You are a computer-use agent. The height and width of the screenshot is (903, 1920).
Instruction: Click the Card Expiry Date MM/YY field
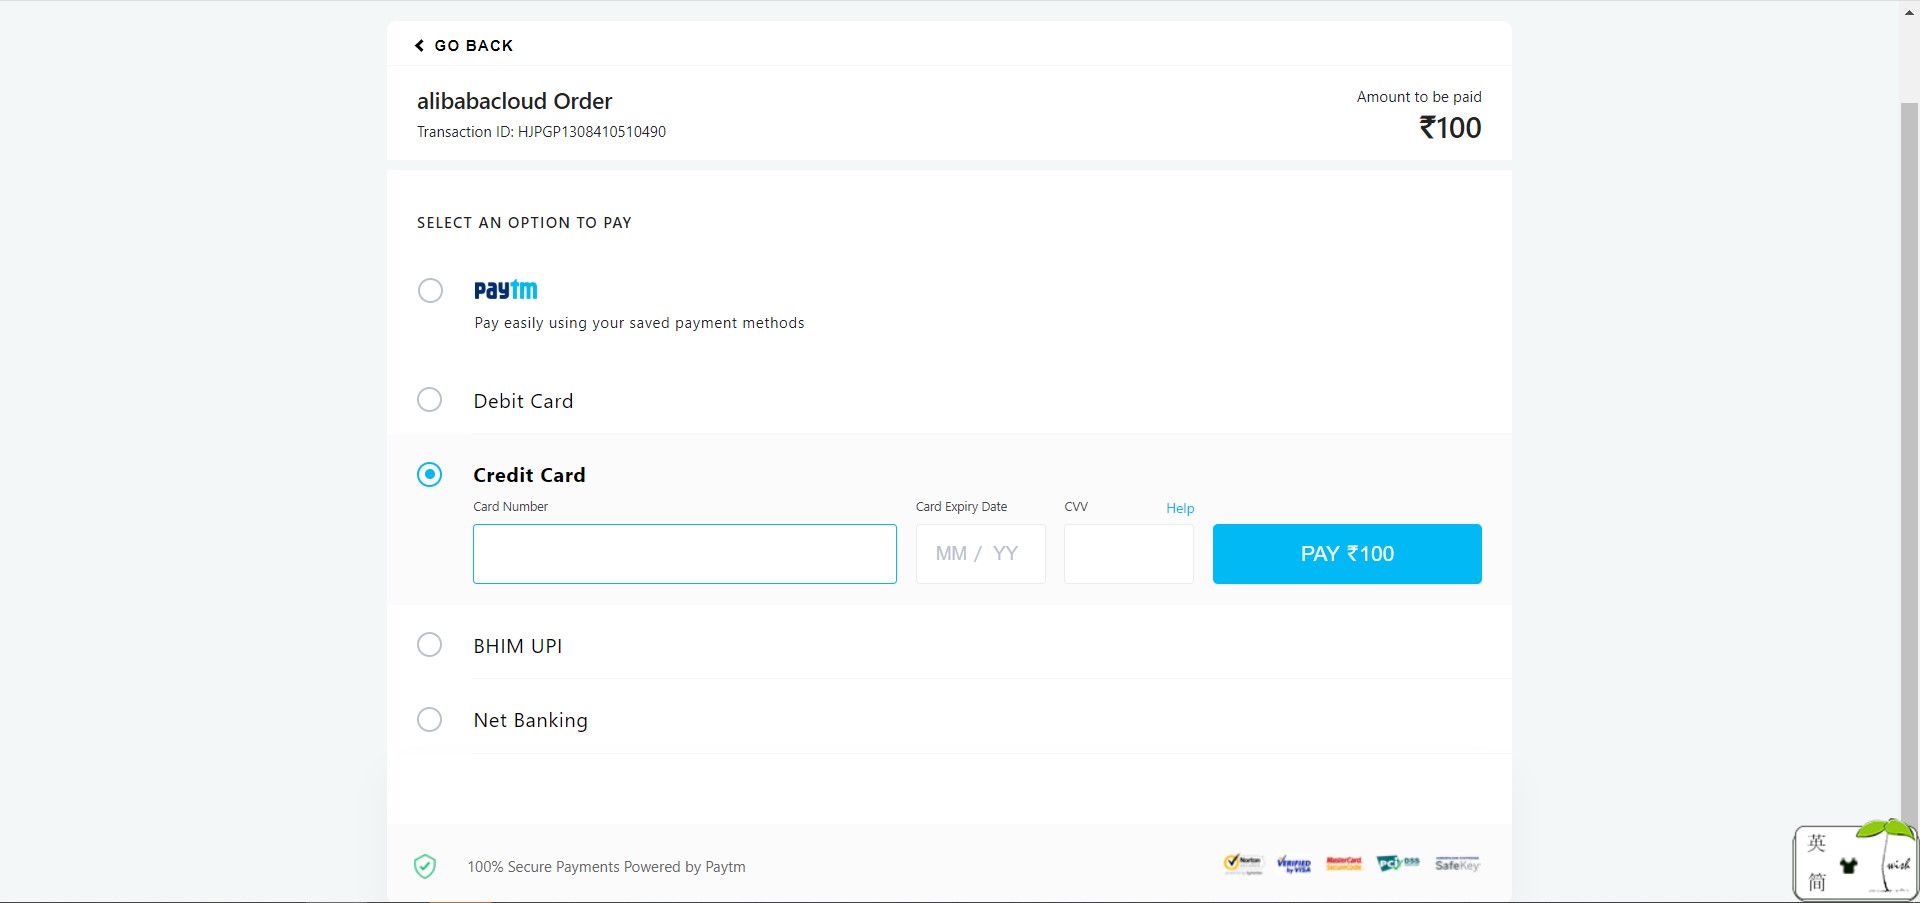pos(980,554)
